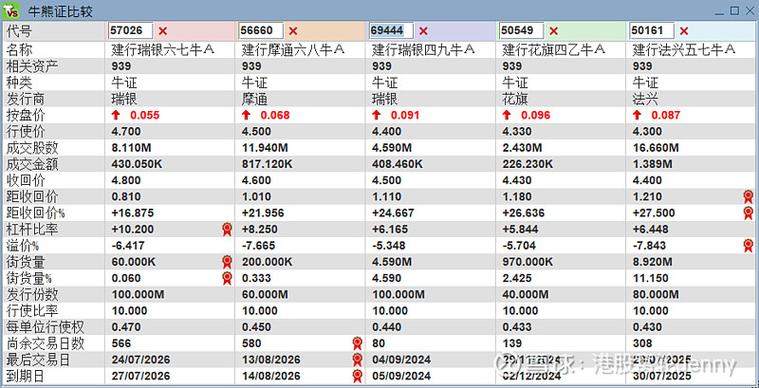Image resolution: width=759 pixels, height=388 pixels.
Task: Click the VS app icon in title bar
Action: pyautogui.click(x=11, y=10)
